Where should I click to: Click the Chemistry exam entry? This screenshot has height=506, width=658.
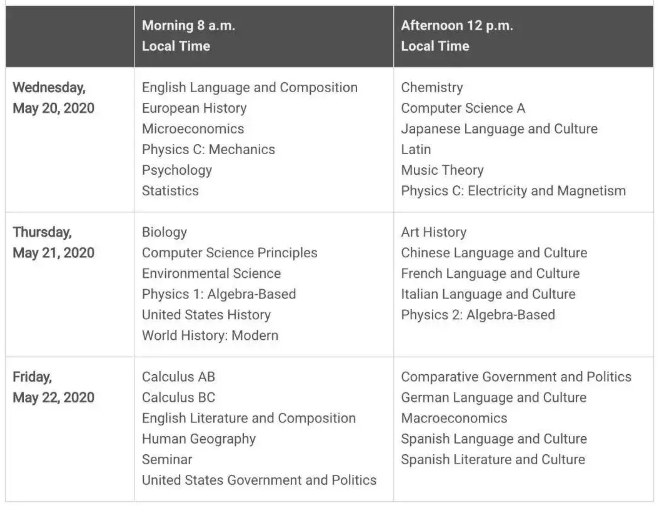tap(432, 87)
